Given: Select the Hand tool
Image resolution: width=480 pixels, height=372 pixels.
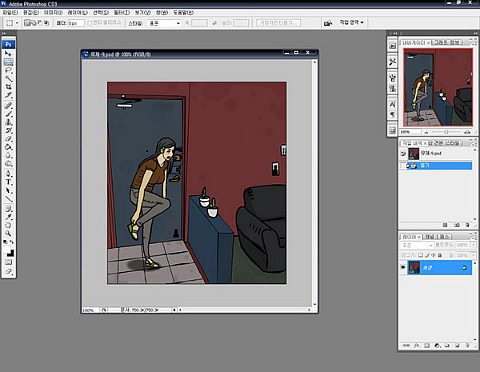Looking at the screenshot, I should click(x=8, y=225).
